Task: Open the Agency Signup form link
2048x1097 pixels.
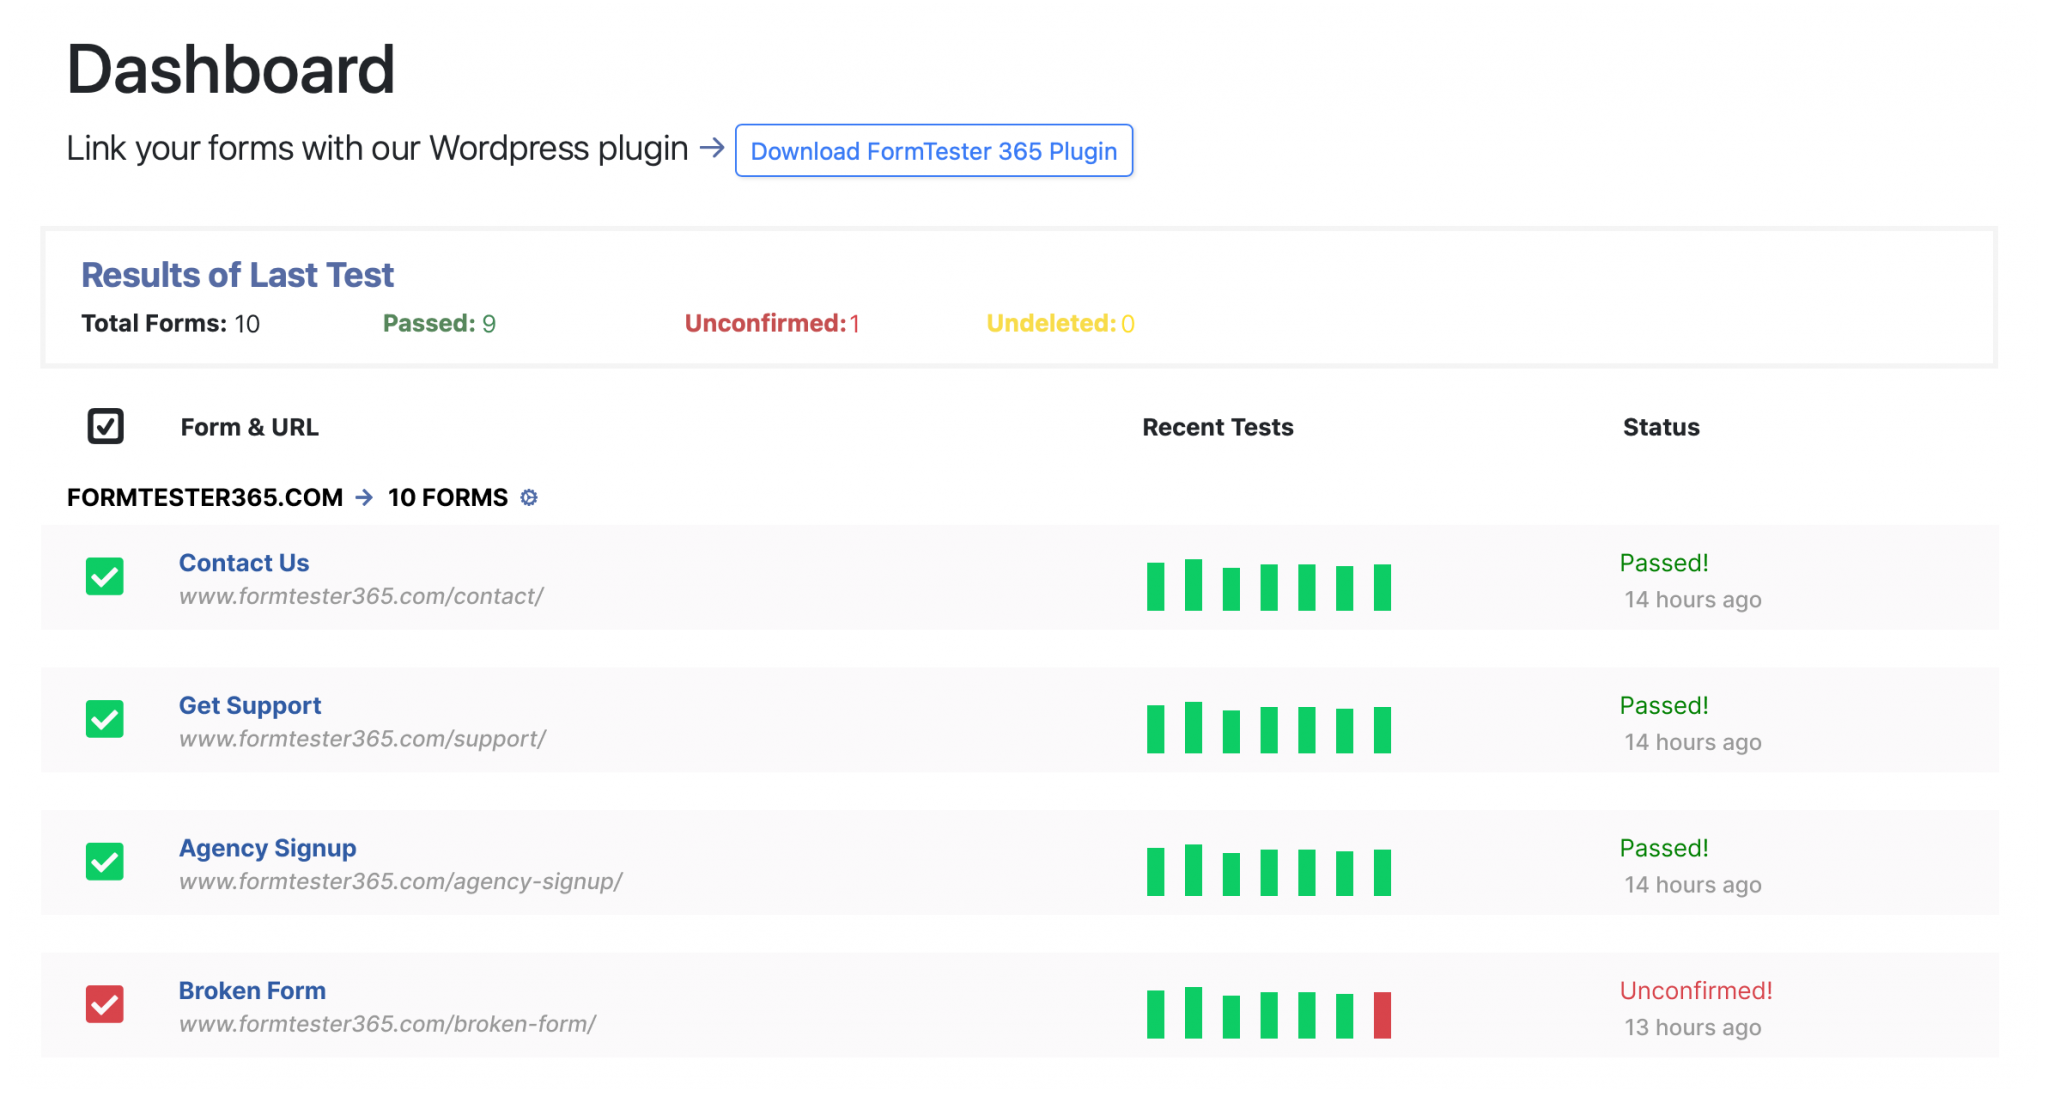Action: point(267,848)
